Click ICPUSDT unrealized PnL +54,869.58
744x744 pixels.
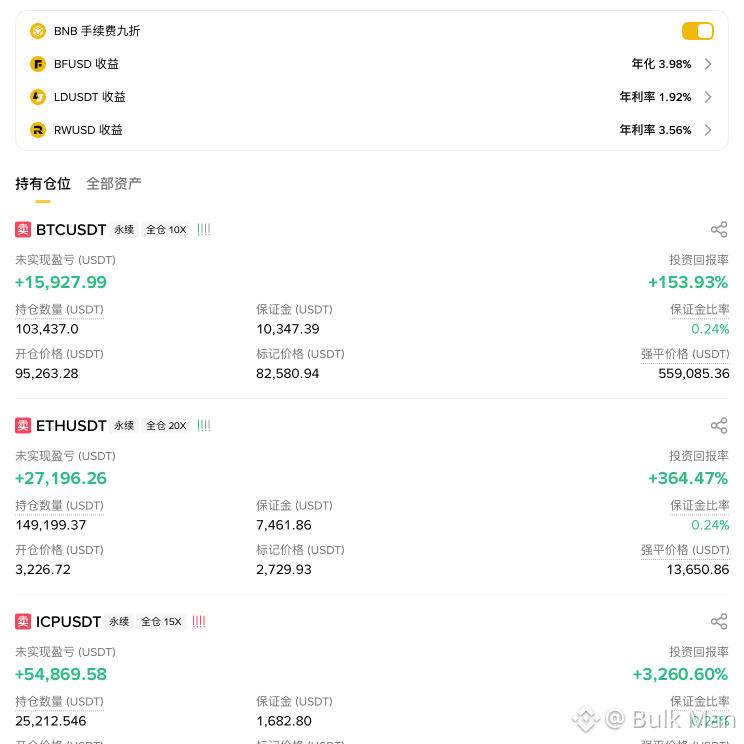61,674
